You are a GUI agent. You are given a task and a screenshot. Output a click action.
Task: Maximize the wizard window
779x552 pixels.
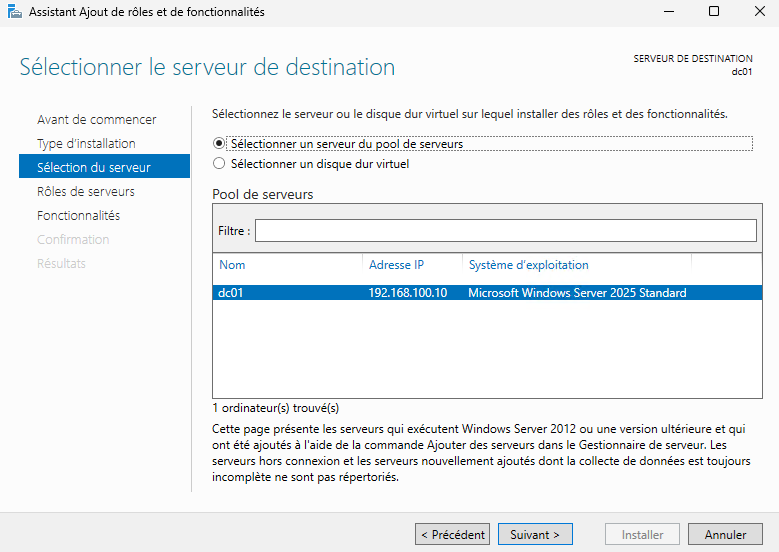(714, 11)
